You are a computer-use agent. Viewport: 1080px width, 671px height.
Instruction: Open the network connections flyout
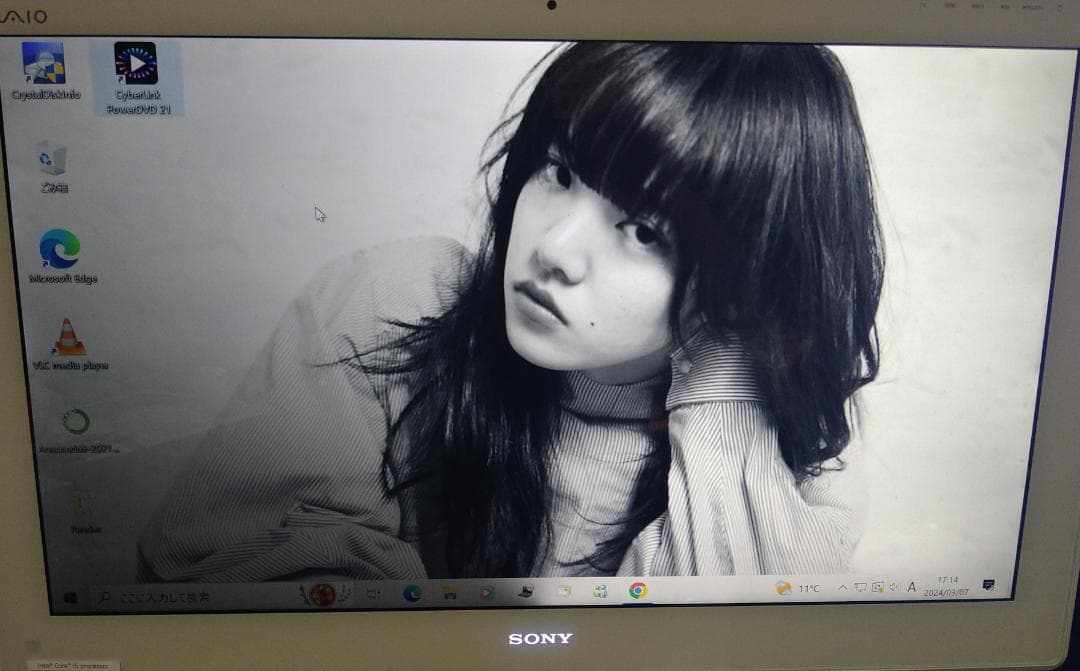tap(861, 589)
